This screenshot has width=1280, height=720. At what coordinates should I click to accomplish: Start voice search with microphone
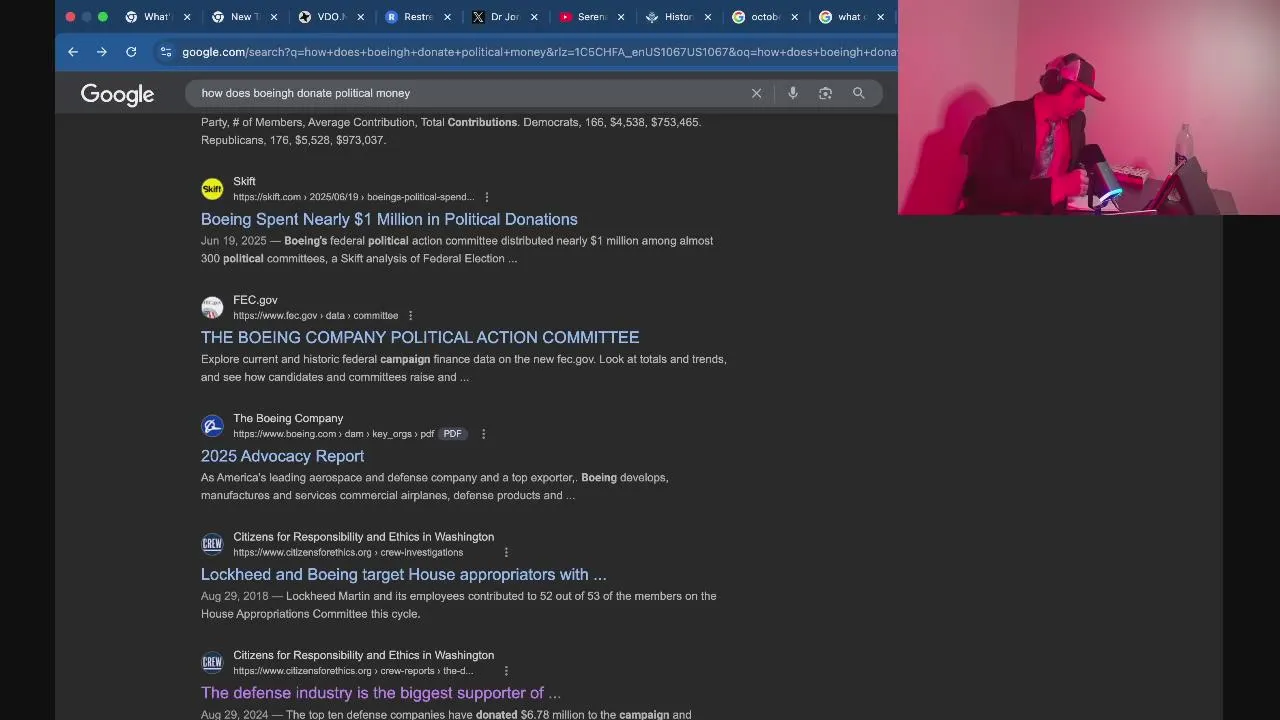tap(792, 93)
